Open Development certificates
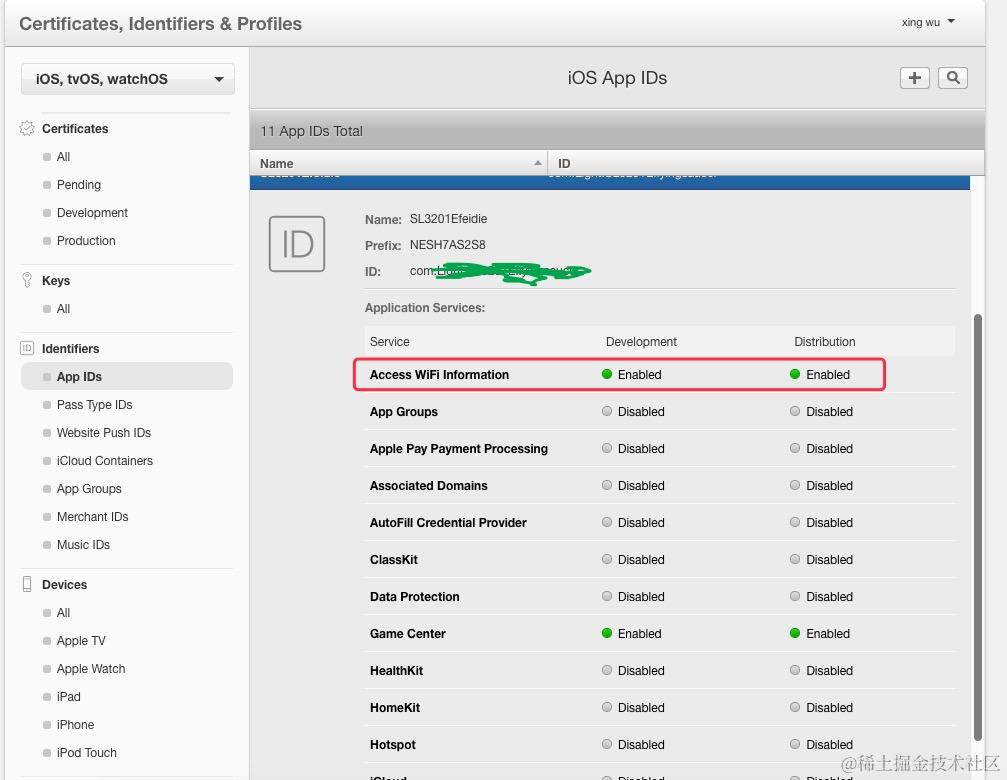Image resolution: width=1007 pixels, height=780 pixels. coord(92,212)
